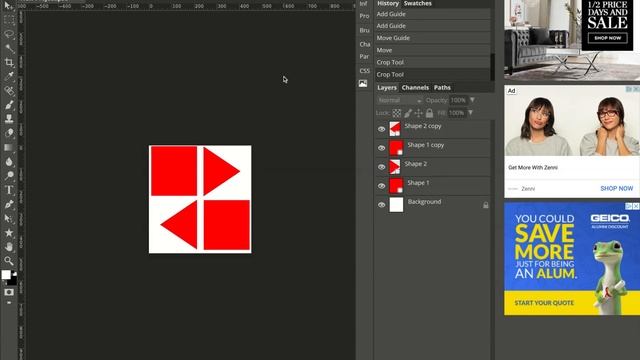640x360 pixels.
Task: Hide the Shape 2 layer
Action: point(381,167)
